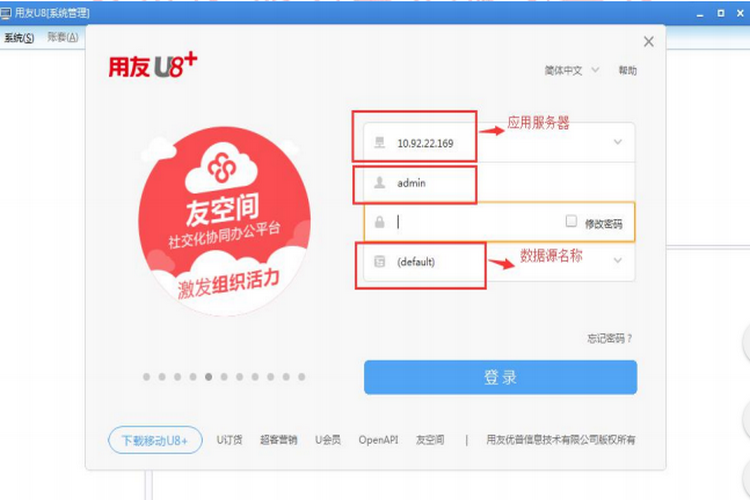Click the database icon beside (default)

379,261
